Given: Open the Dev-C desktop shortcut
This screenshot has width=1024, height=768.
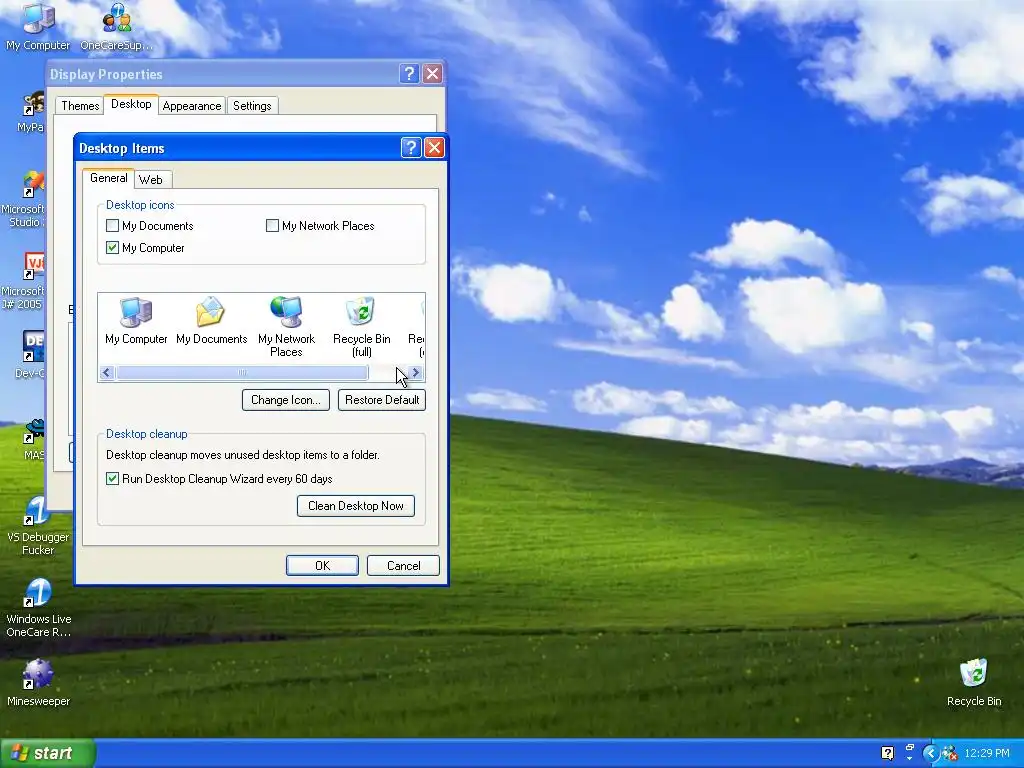Looking at the screenshot, I should (29, 355).
